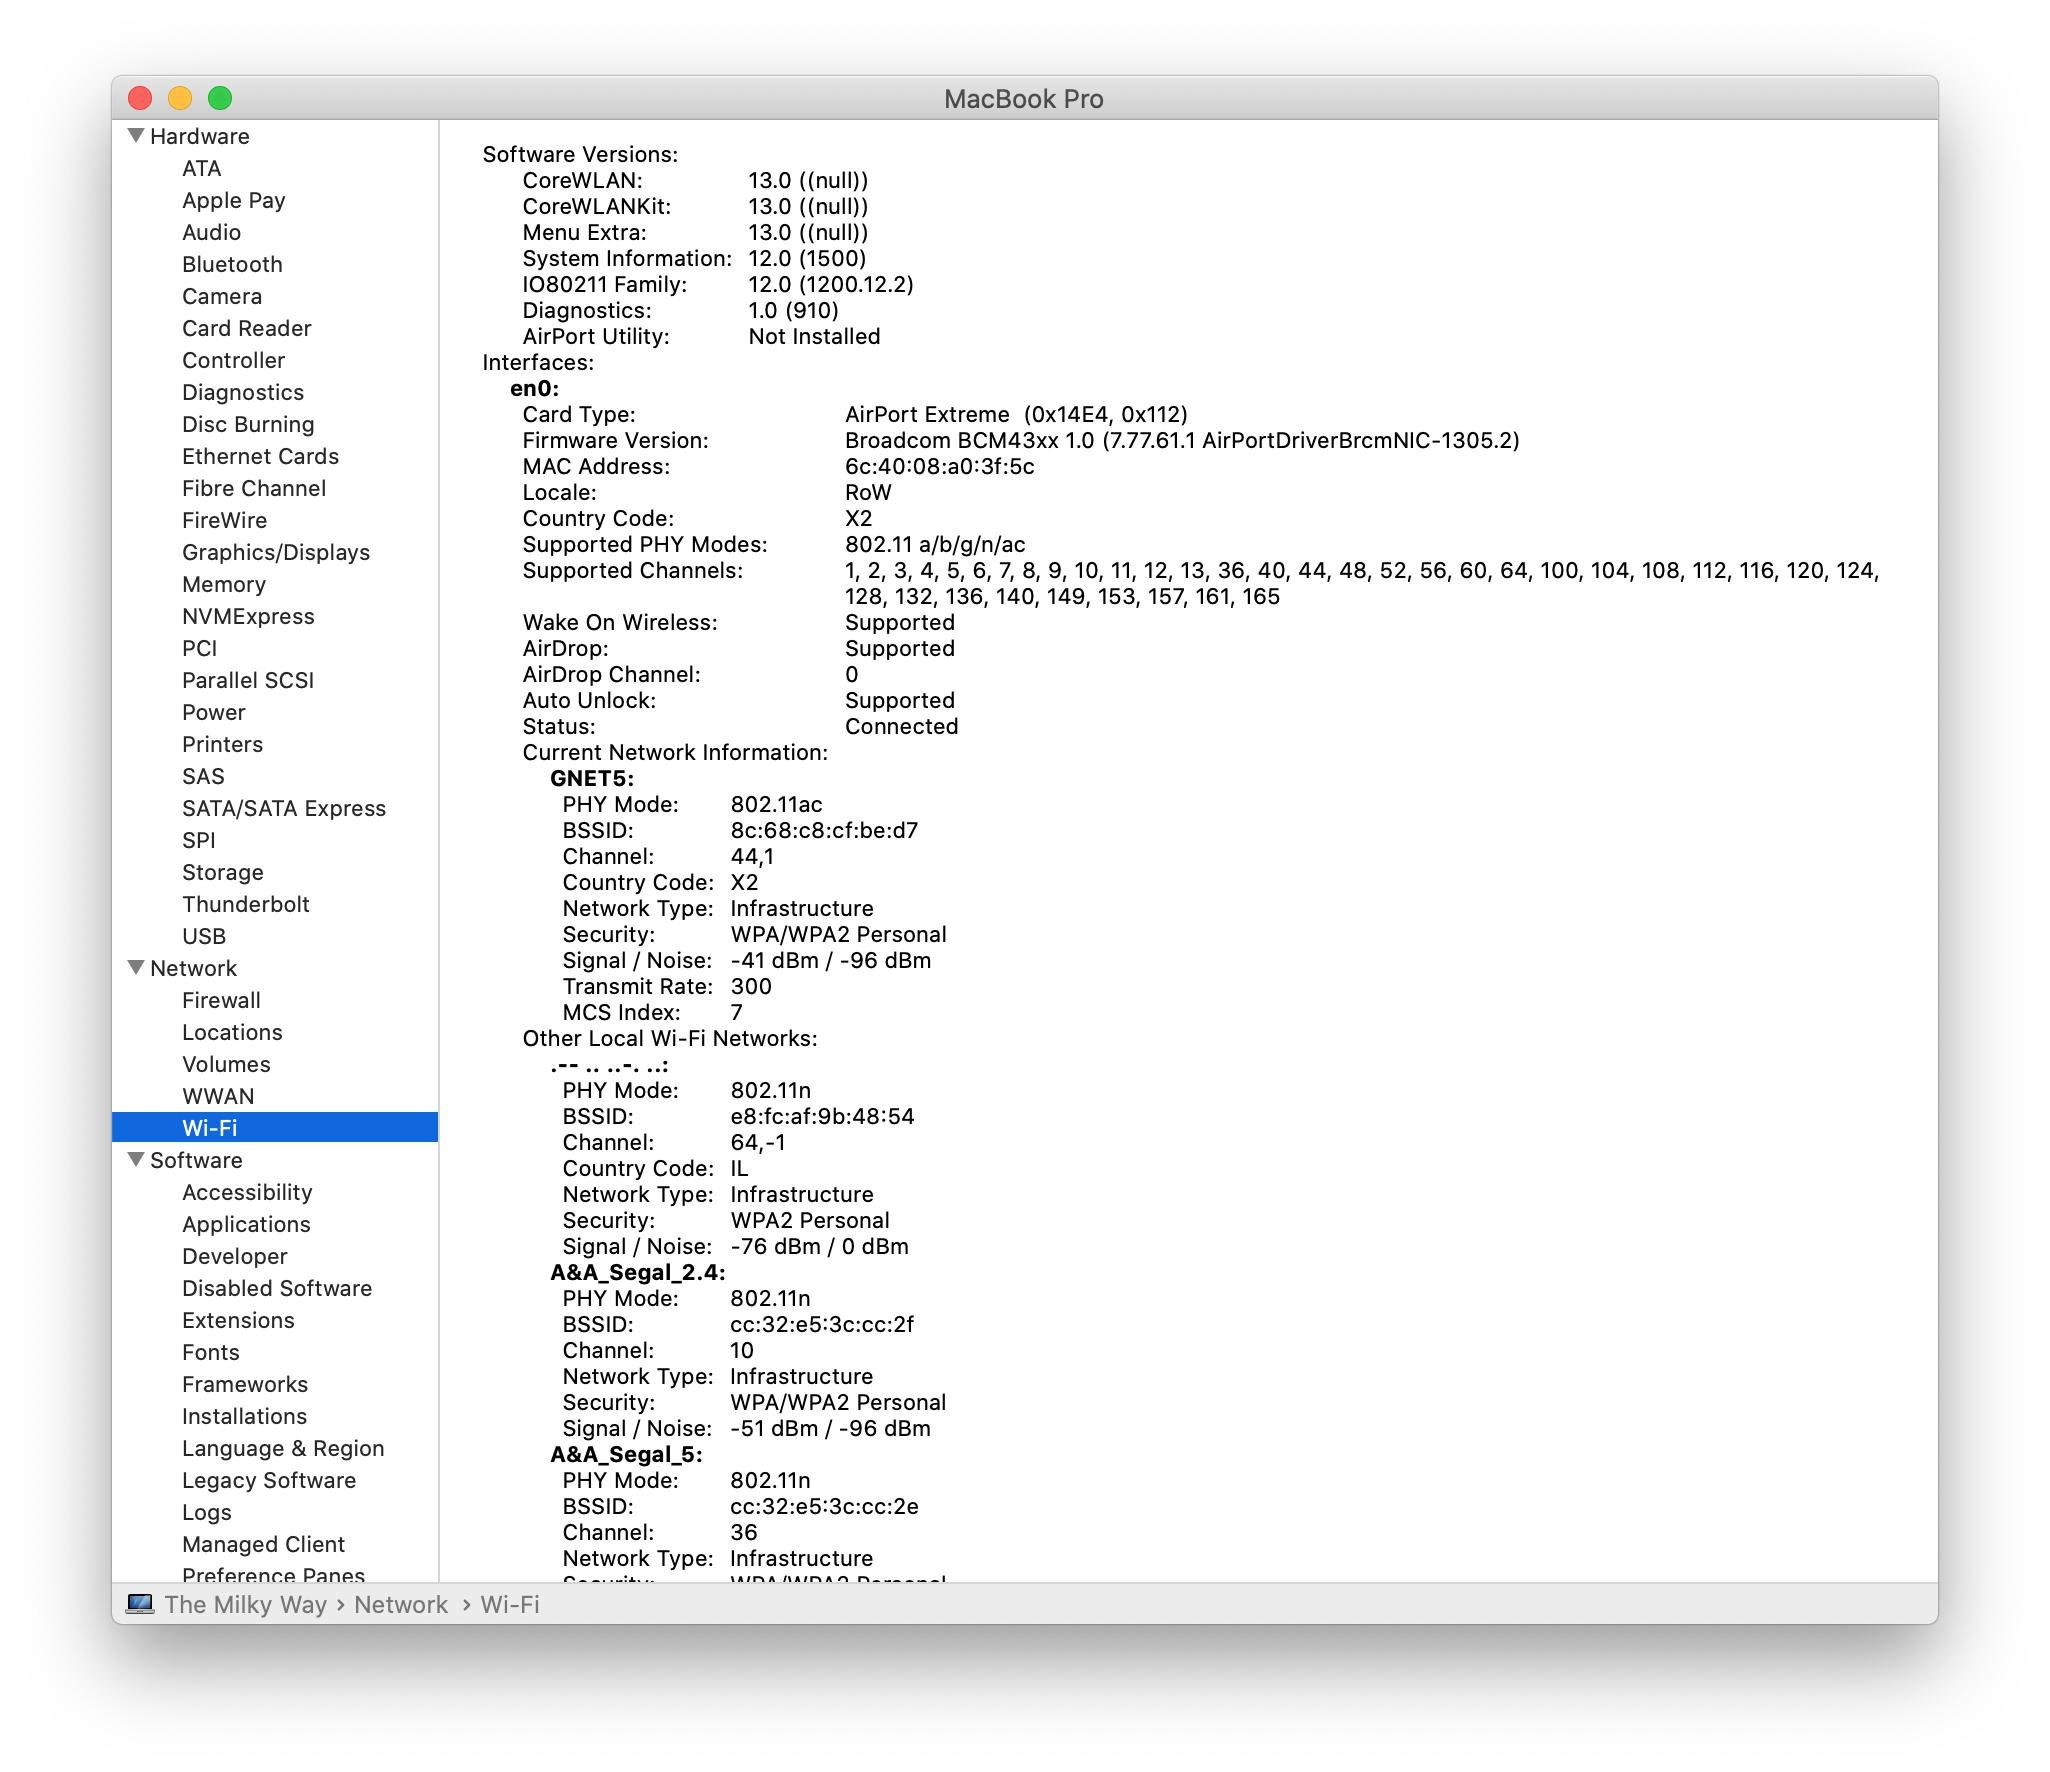The image size is (2050, 1772).
Task: Select Extensions in the sidebar
Action: pyautogui.click(x=238, y=1320)
